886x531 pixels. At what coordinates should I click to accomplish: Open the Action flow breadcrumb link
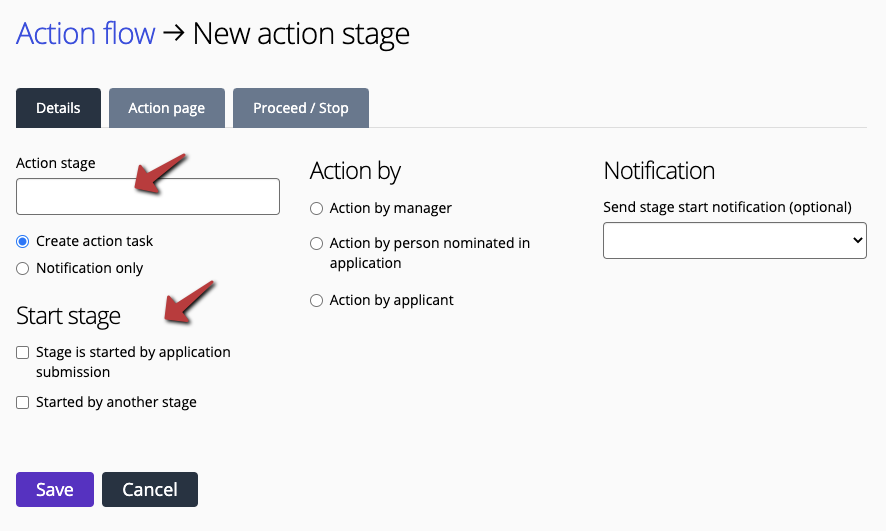(85, 33)
